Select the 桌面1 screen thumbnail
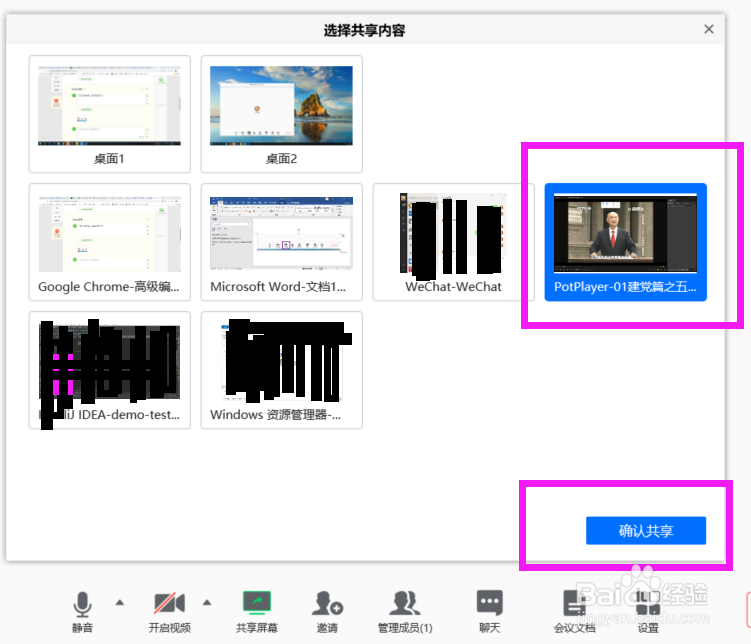The image size is (751, 644). pyautogui.click(x=110, y=114)
